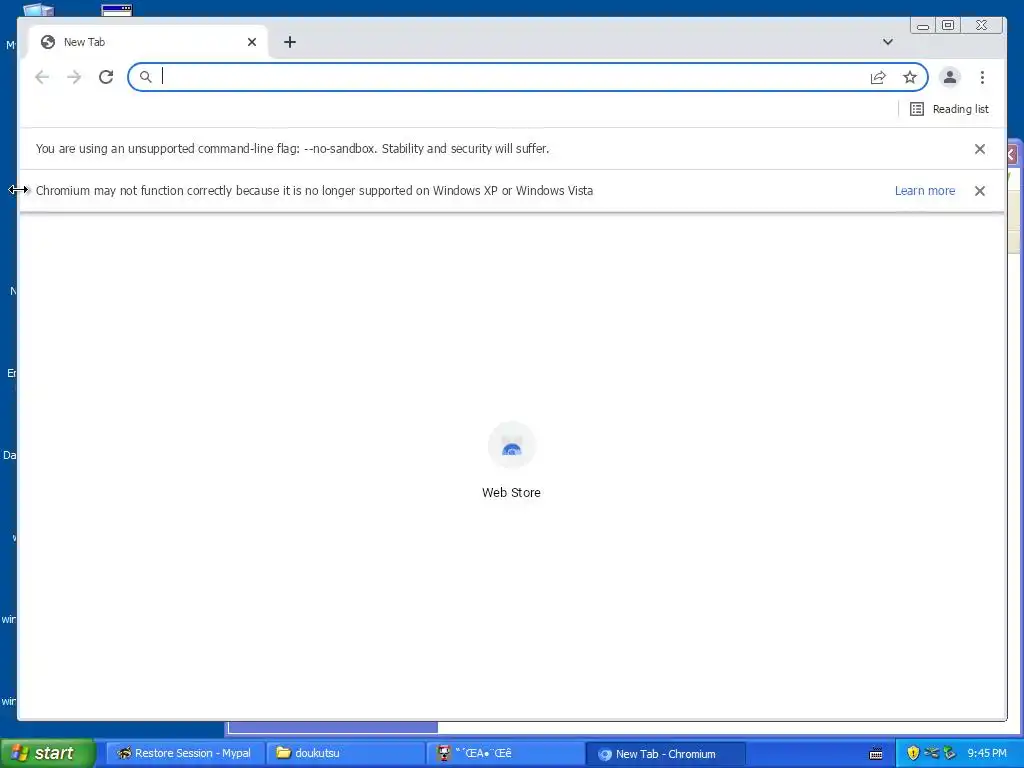
Task: Close the New Tab tab
Action: point(252,42)
